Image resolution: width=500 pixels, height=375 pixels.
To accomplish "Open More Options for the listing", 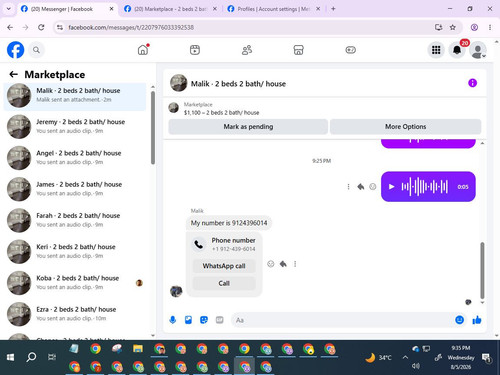I will tap(405, 127).
